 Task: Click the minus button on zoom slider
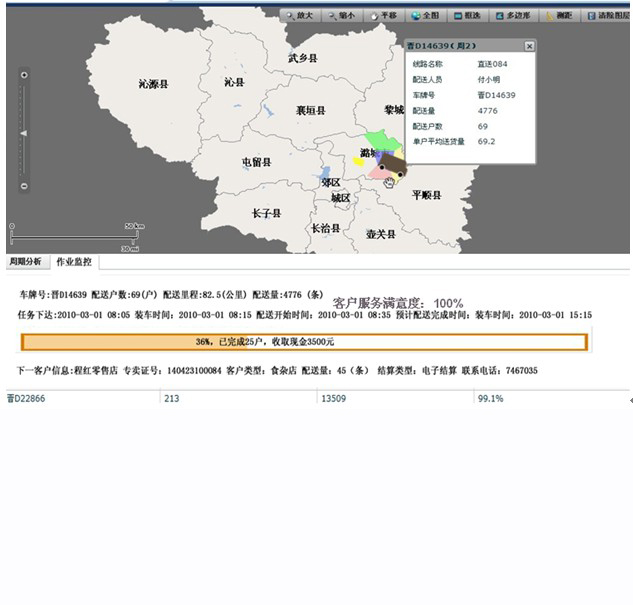(x=24, y=186)
